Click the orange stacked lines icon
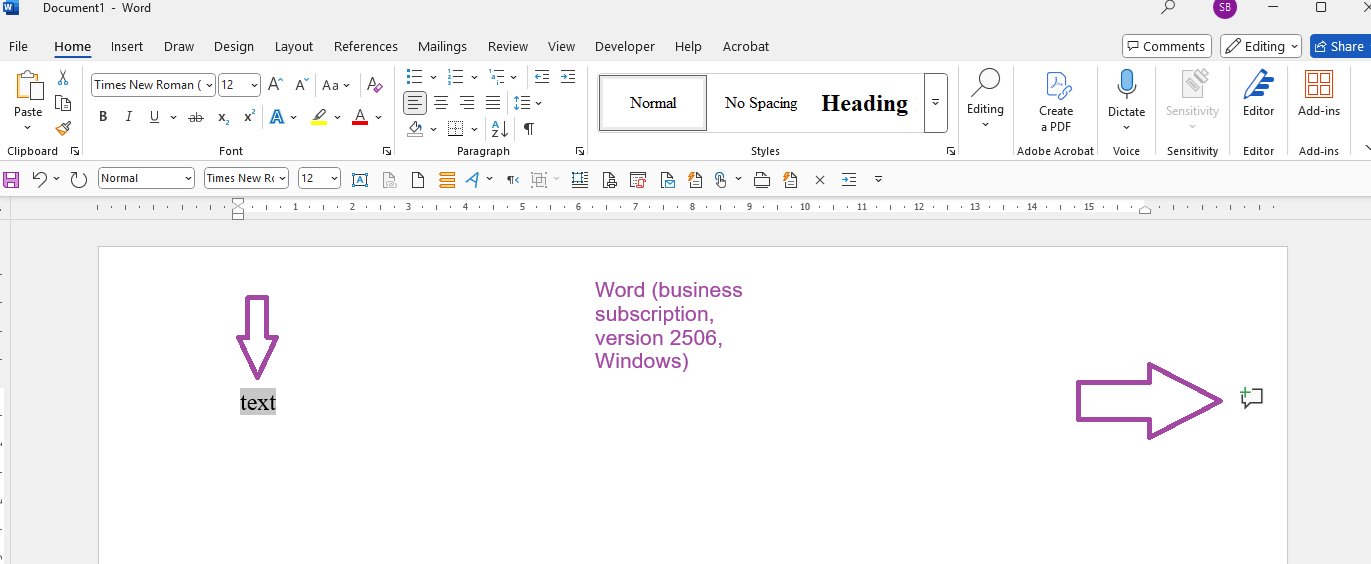Screen dimensions: 1371x564 pos(447,180)
